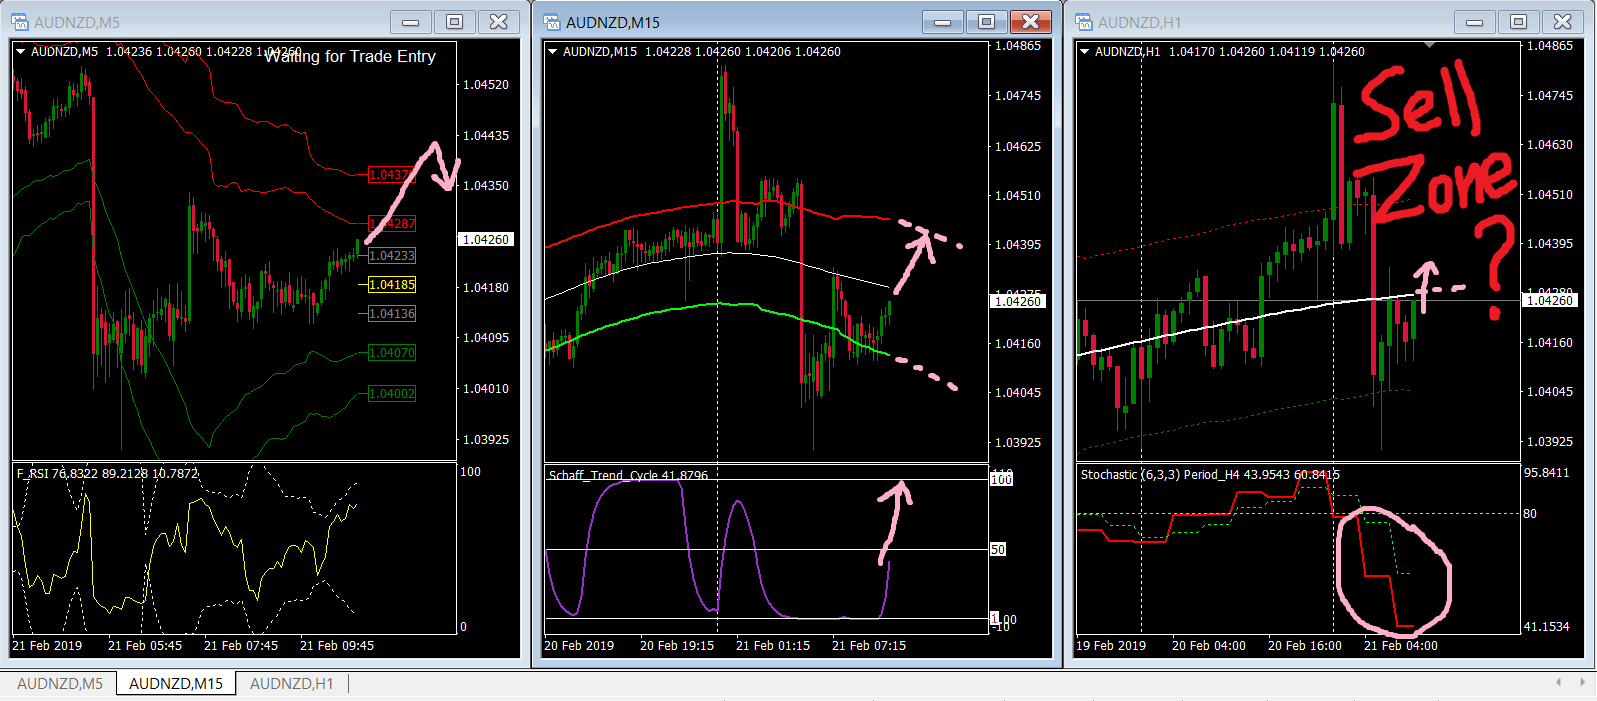Click the 80 level label in Stochastic panel

click(1530, 514)
